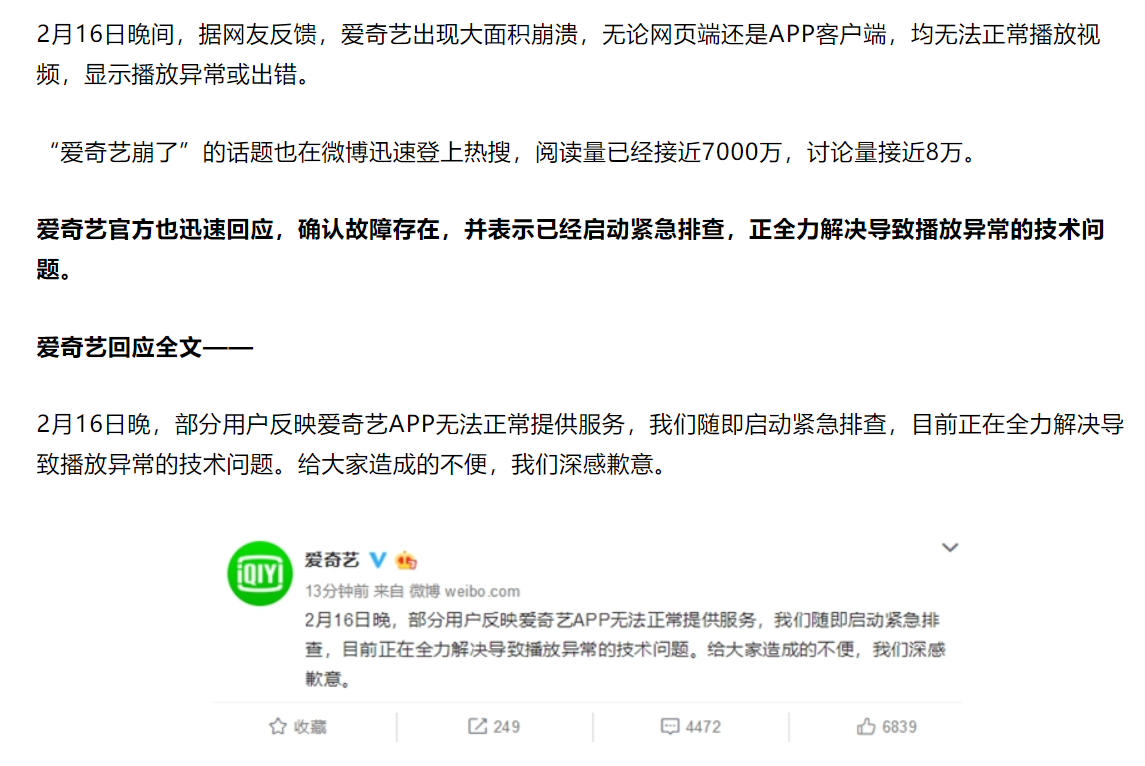Viewport: 1145px width, 766px height.
Task: Click the comment bubble icon
Action: pyautogui.click(x=670, y=726)
